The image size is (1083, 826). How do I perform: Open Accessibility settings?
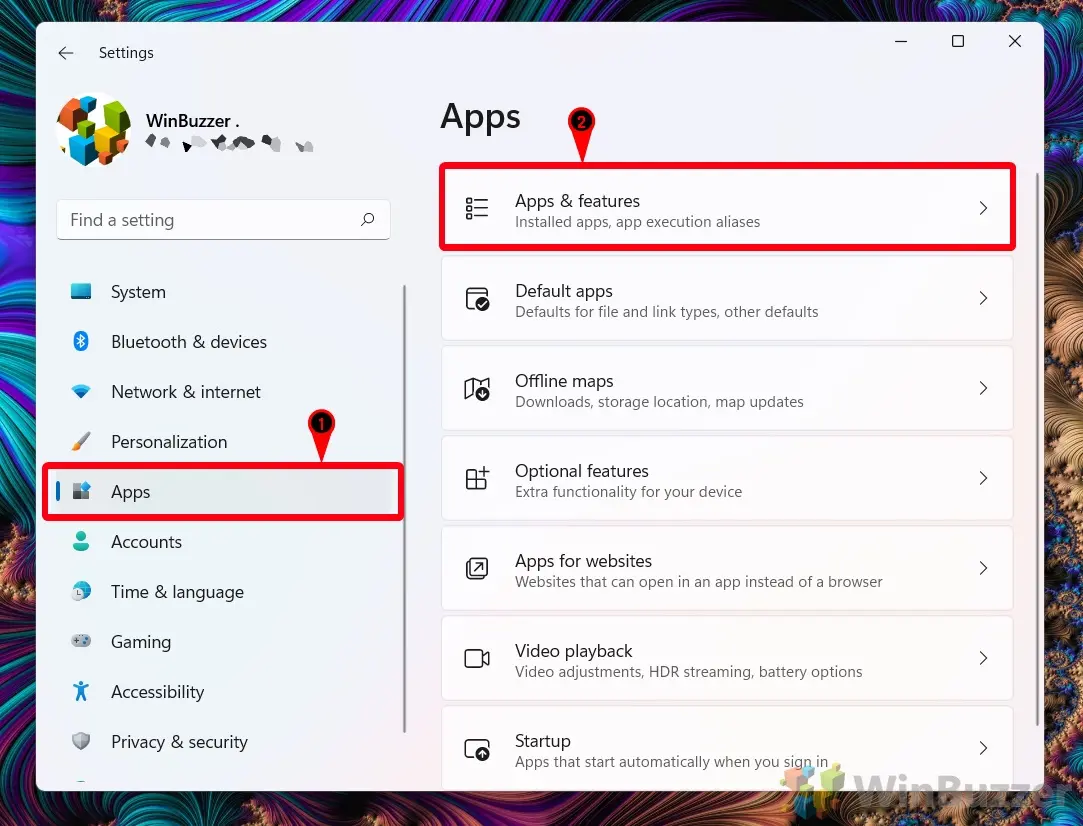click(x=222, y=692)
